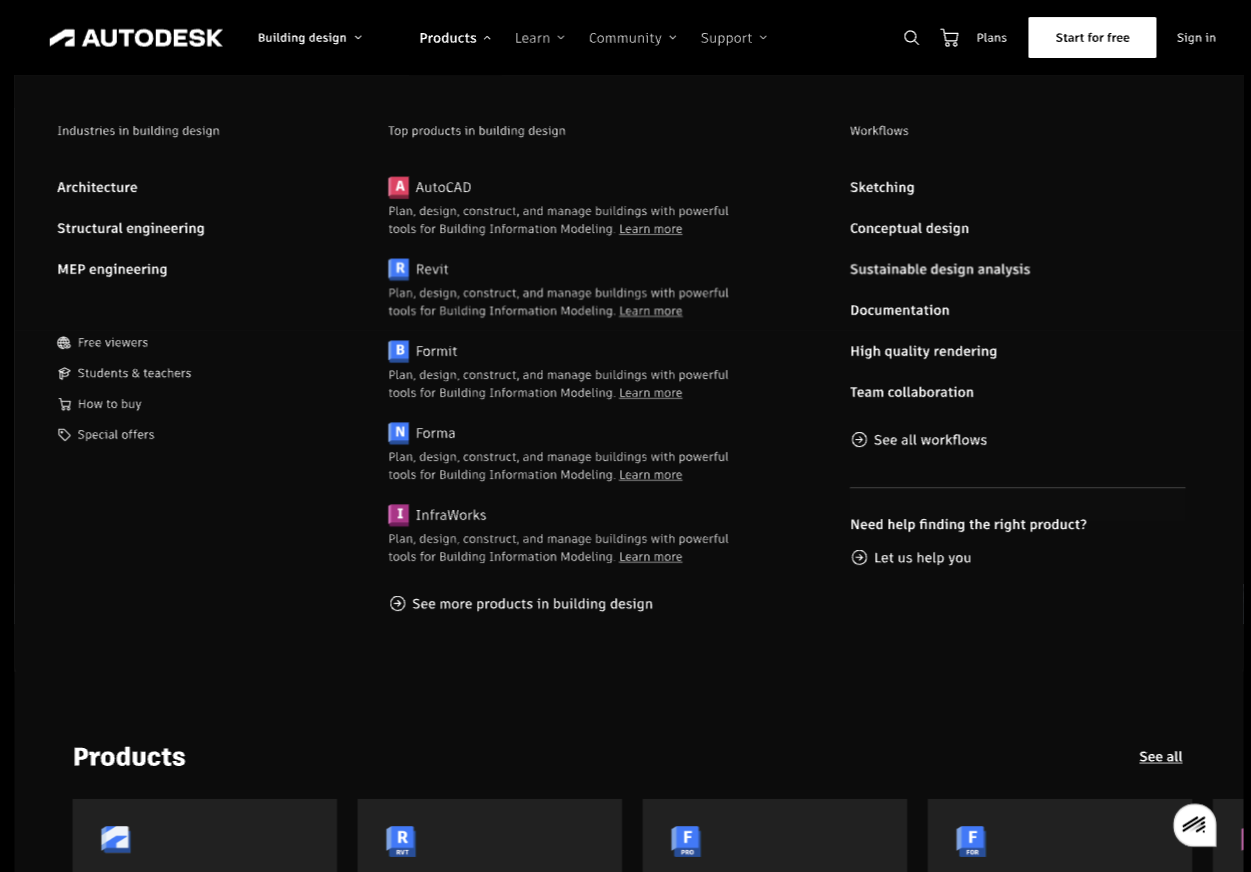
Task: Click the tag icon beside Special offers
Action: click(64, 435)
